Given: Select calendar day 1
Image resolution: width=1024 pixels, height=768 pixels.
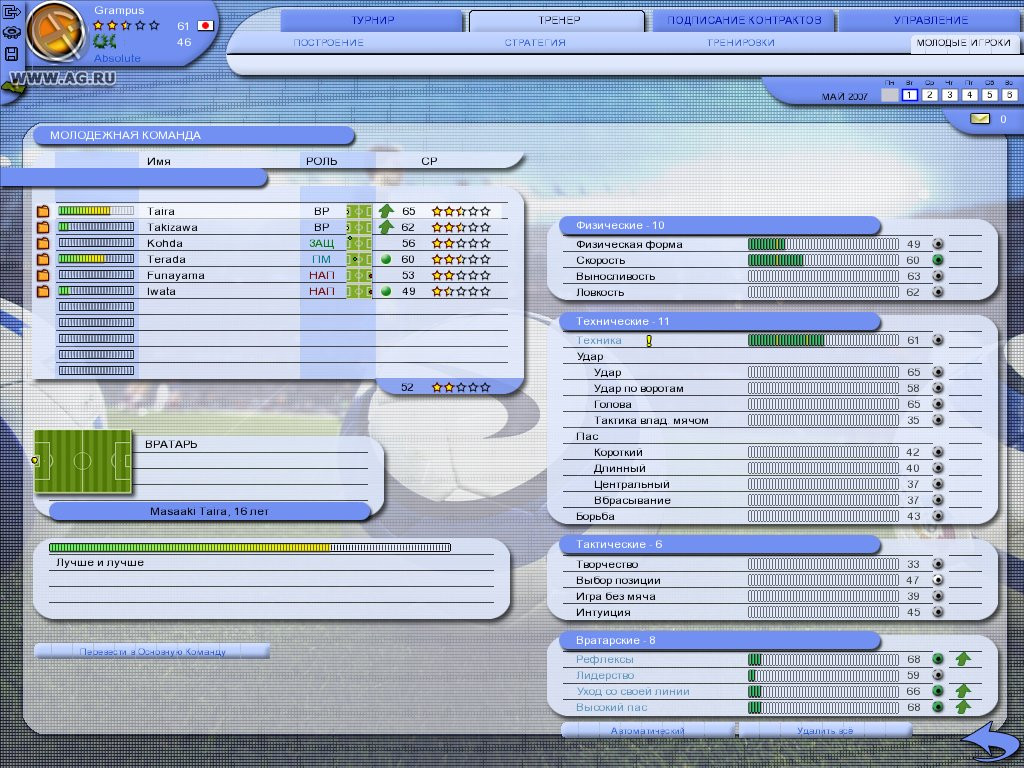Looking at the screenshot, I should 910,95.
